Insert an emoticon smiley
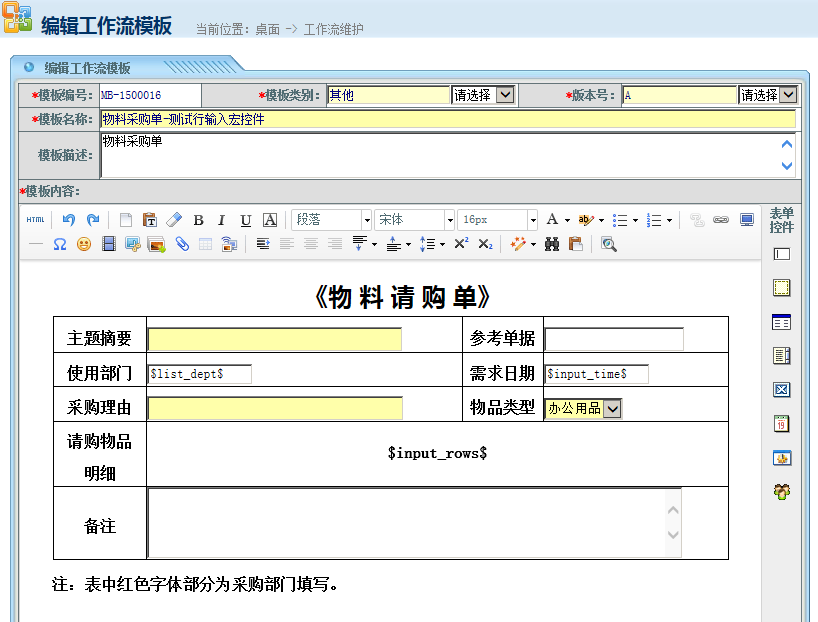Image resolution: width=818 pixels, height=622 pixels. point(84,244)
